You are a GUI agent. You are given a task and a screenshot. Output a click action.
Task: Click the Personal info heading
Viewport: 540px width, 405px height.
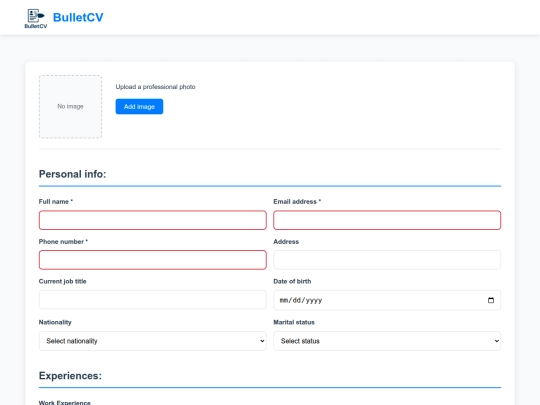(72, 174)
